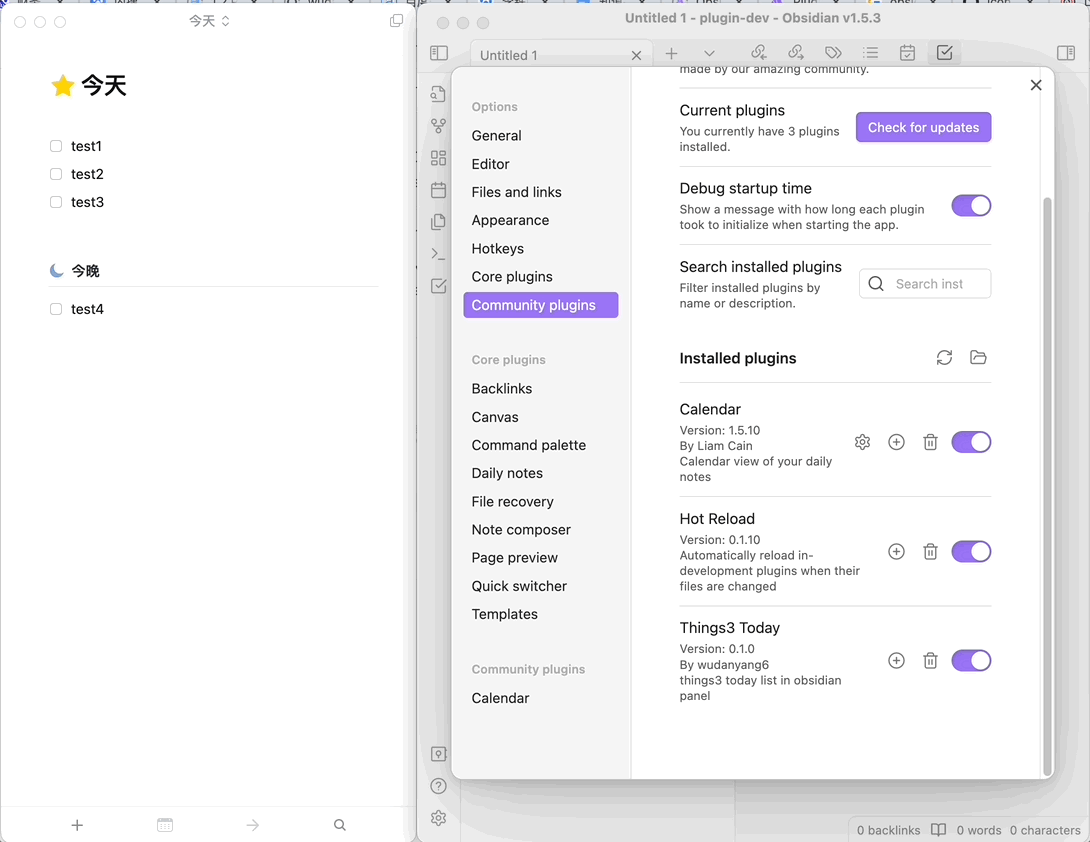Viewport: 1090px width, 842px height.
Task: Open a new tab with the plus icon
Action: coord(672,53)
